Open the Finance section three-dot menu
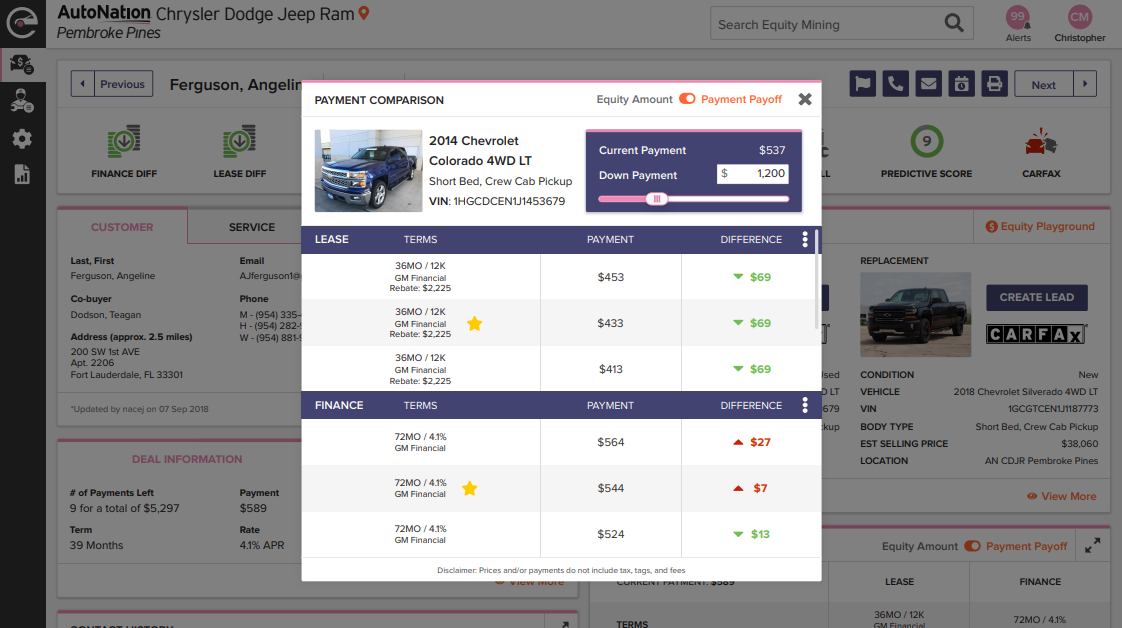The width and height of the screenshot is (1122, 628). pos(805,405)
